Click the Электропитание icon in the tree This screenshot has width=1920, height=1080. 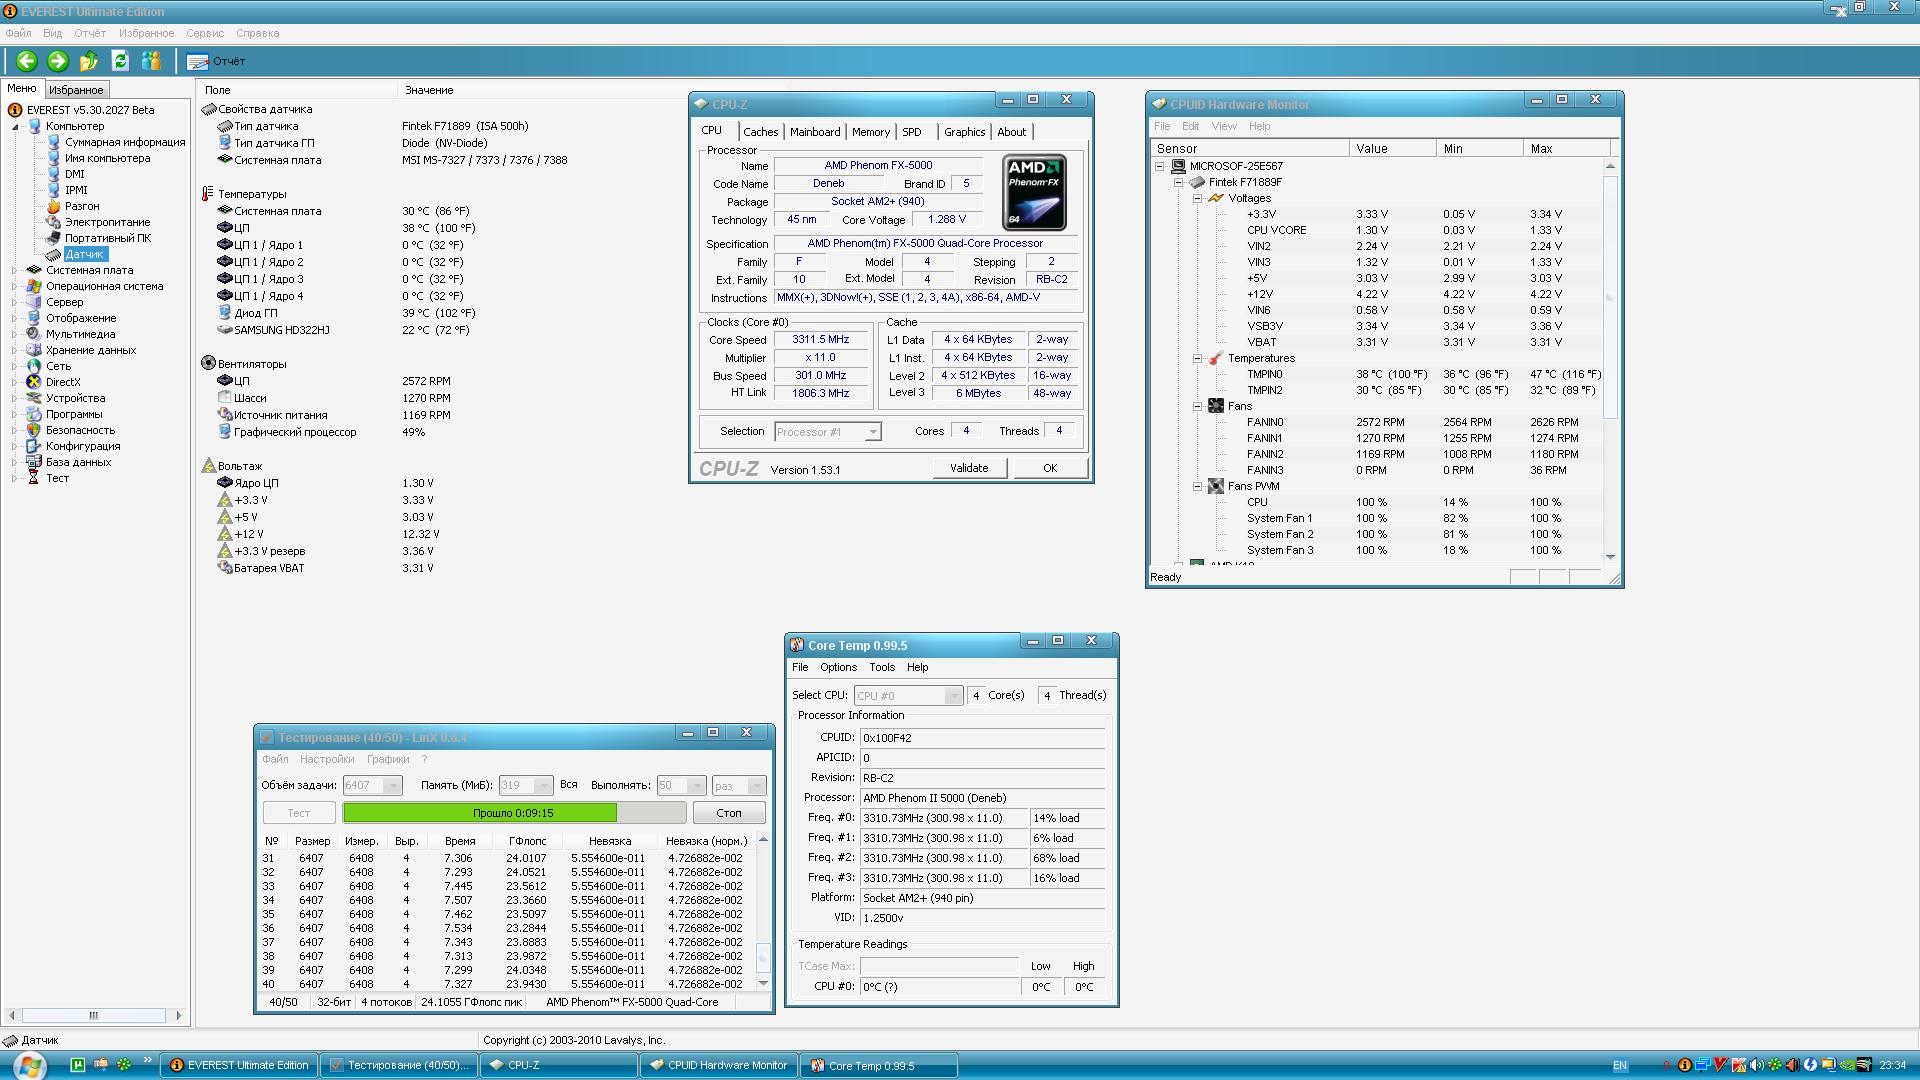(x=54, y=222)
